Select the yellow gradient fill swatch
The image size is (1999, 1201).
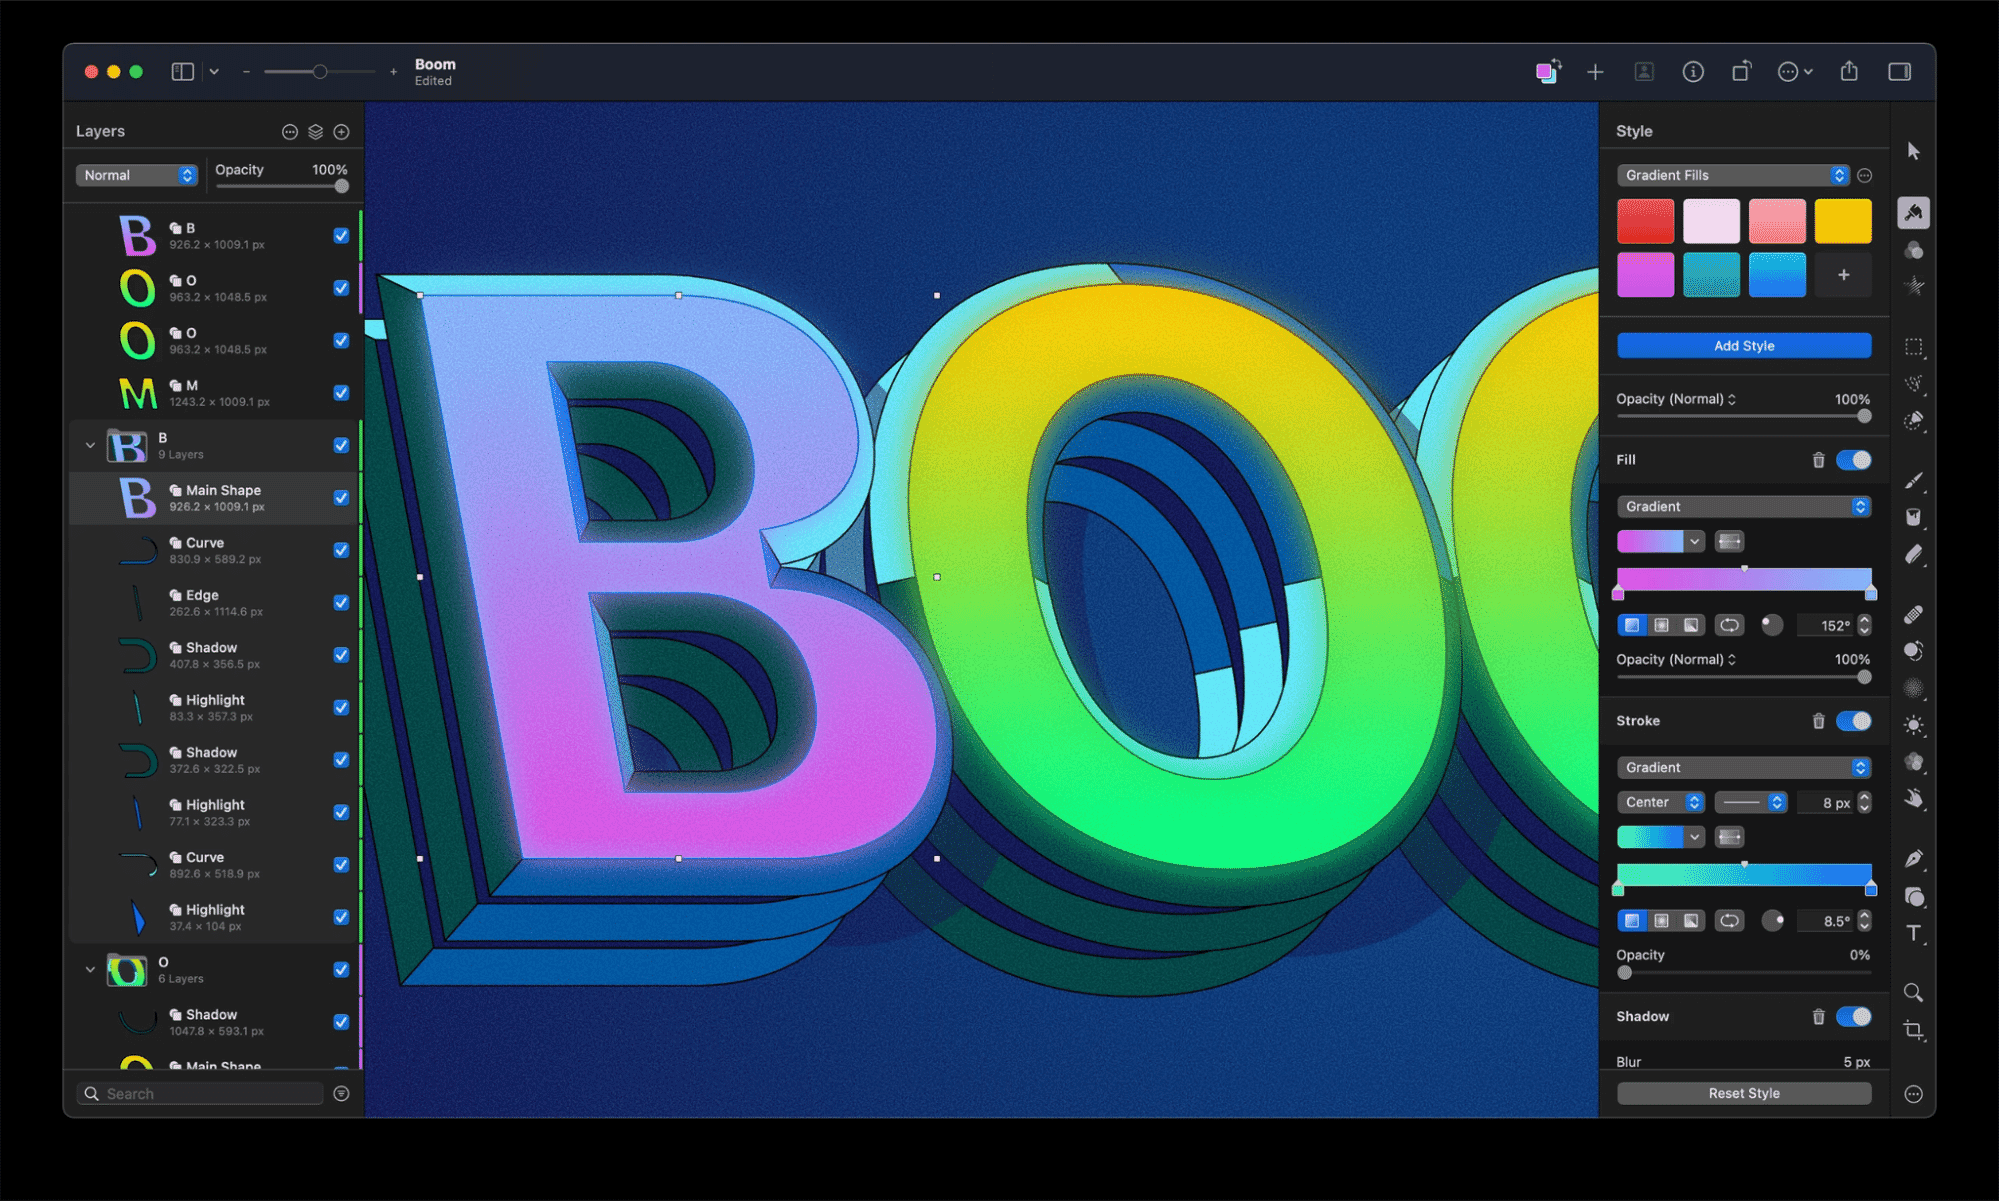pyautogui.click(x=1842, y=220)
